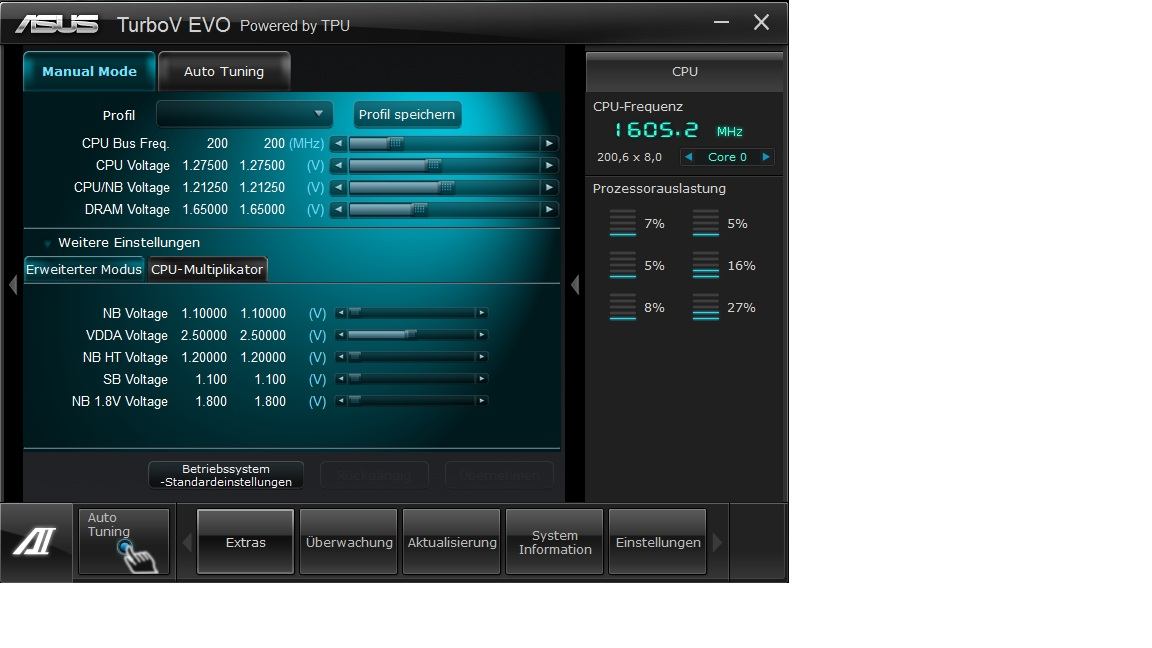Click the CPU Bus Freq. slider handle
This screenshot has height=648, width=1152.
click(x=395, y=143)
